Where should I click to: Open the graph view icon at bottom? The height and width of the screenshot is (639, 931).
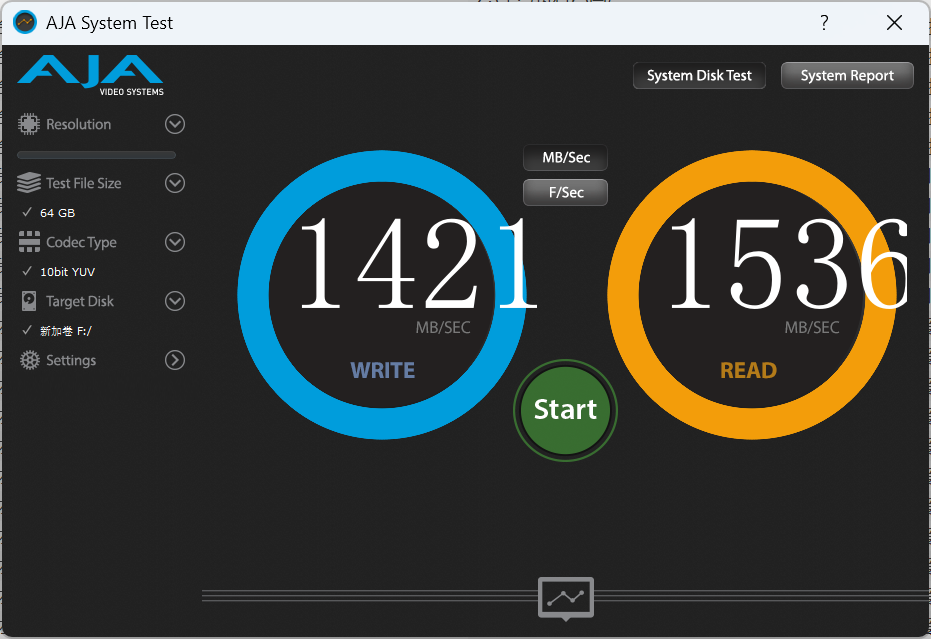click(566, 598)
